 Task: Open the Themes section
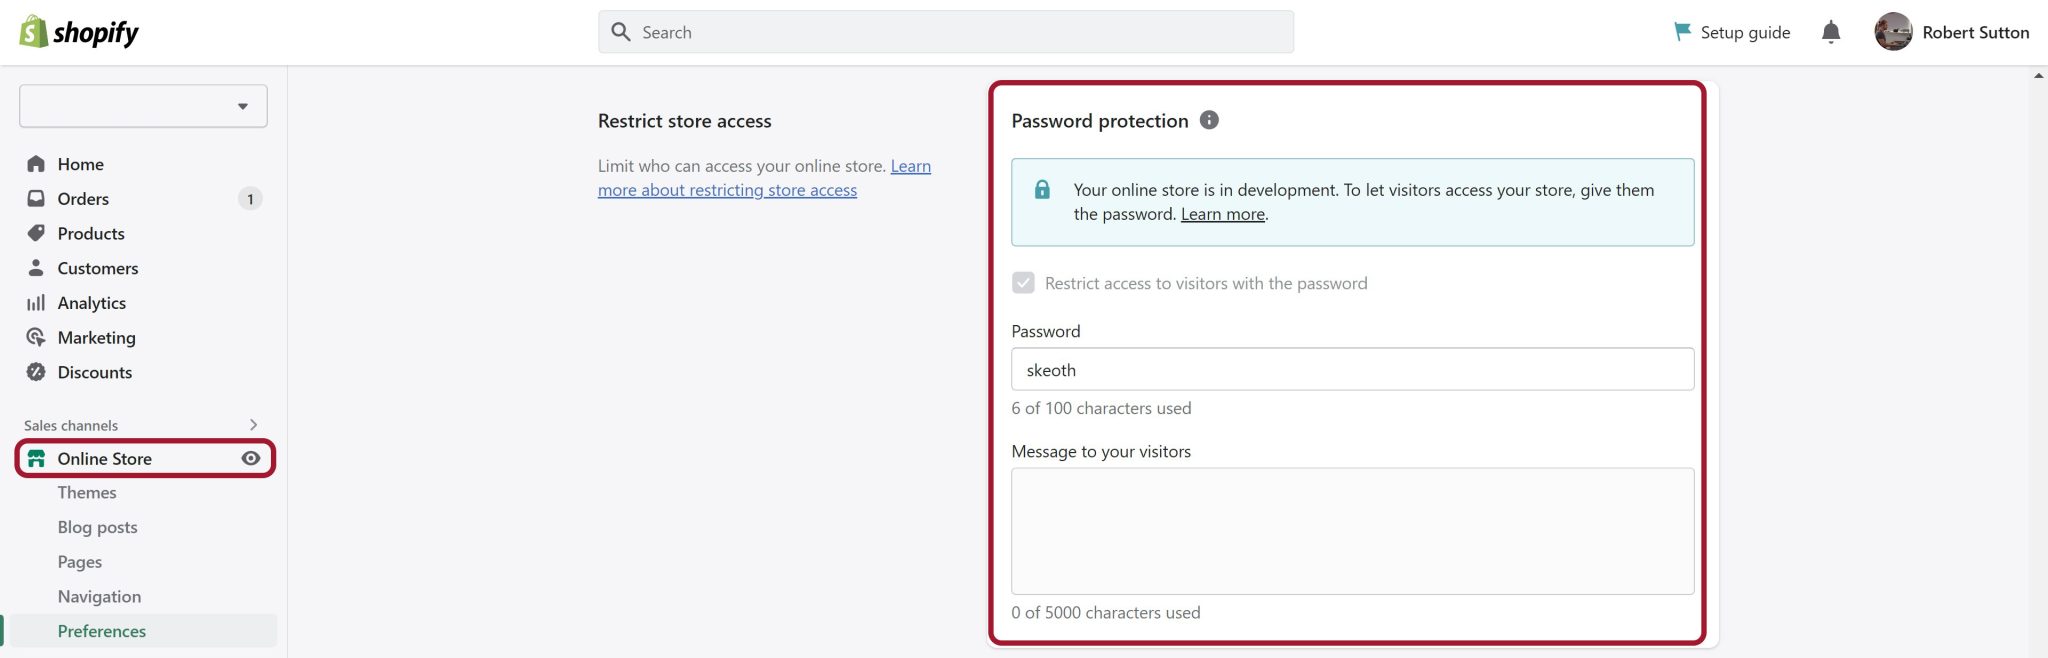click(x=86, y=492)
